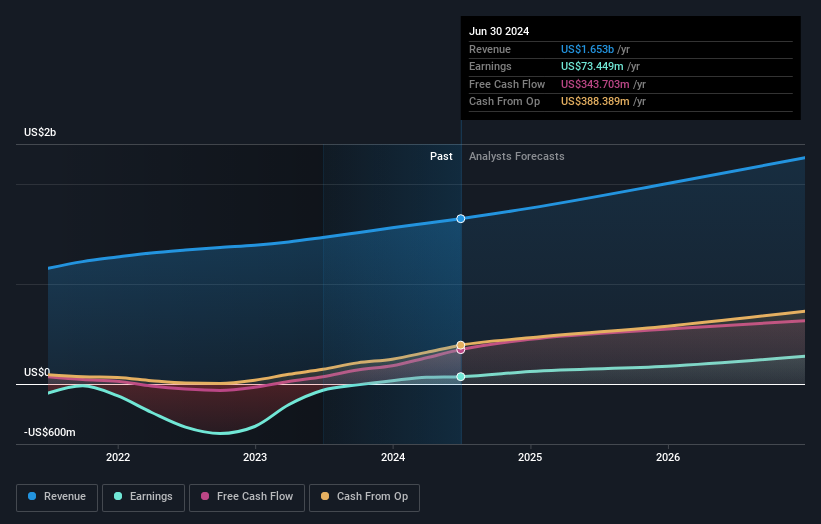821x524 pixels.
Task: Toggle the Cash From Op legend button
Action: pos(364,497)
